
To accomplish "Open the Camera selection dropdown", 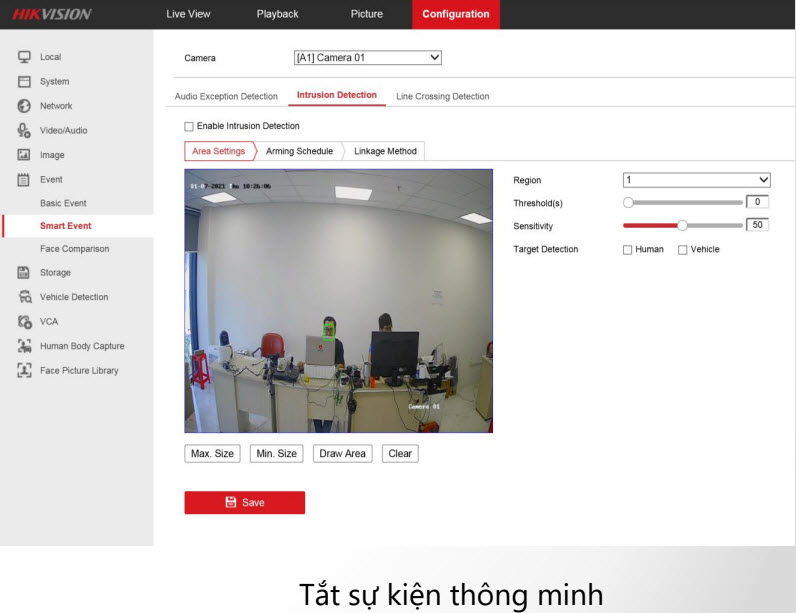I will click(x=367, y=58).
